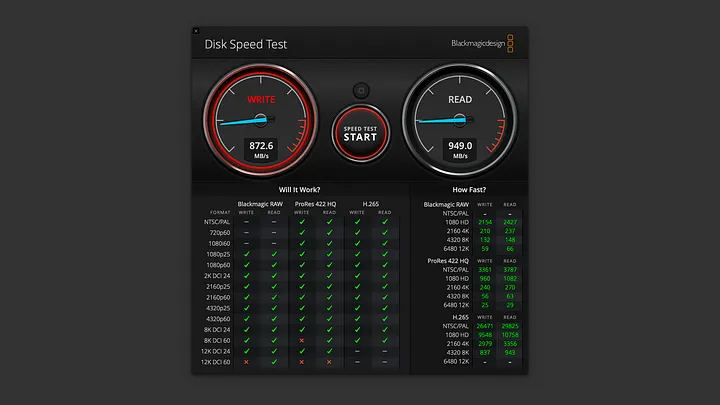Viewport: 720px width, 405px height.
Task: Select the 837 H.265 4320 8K write value
Action: (x=485, y=353)
